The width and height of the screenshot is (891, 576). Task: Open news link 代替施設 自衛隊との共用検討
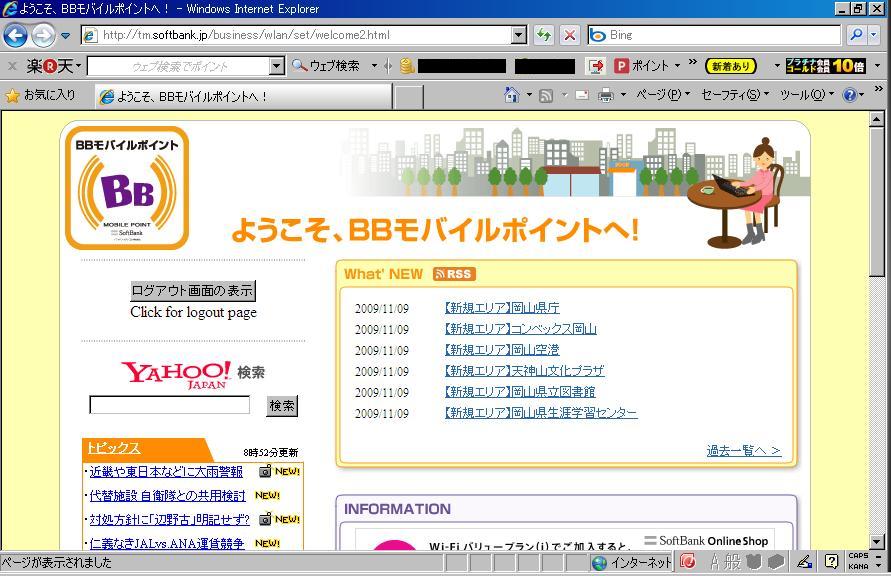168,496
